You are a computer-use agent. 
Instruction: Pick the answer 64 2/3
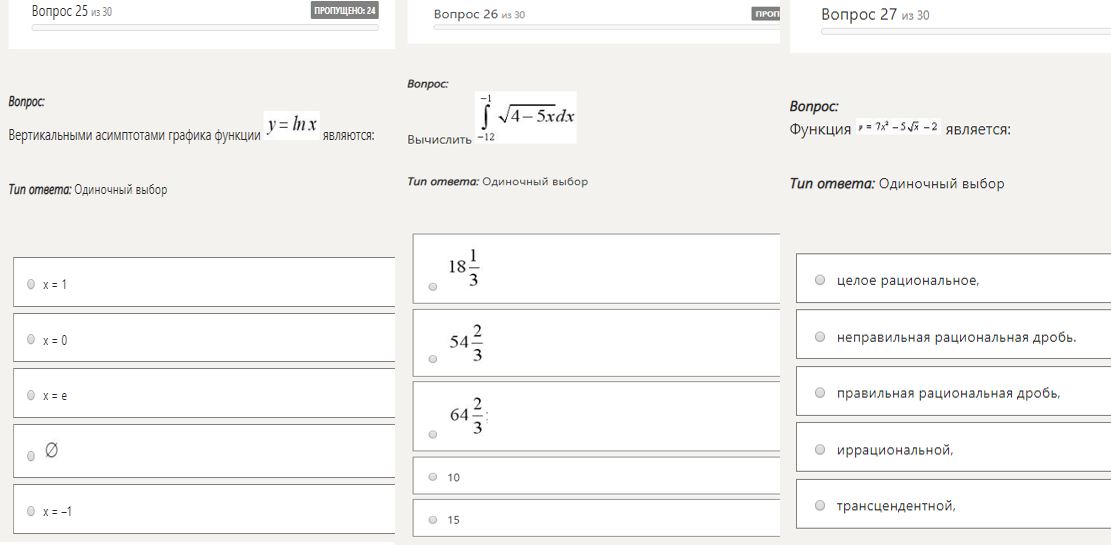432,434
